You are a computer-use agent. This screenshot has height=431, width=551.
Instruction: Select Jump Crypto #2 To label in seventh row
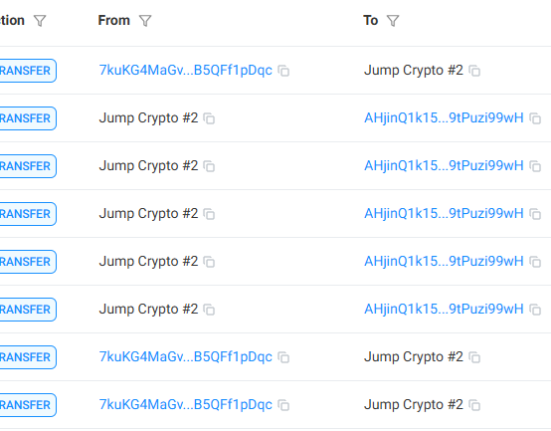414,357
